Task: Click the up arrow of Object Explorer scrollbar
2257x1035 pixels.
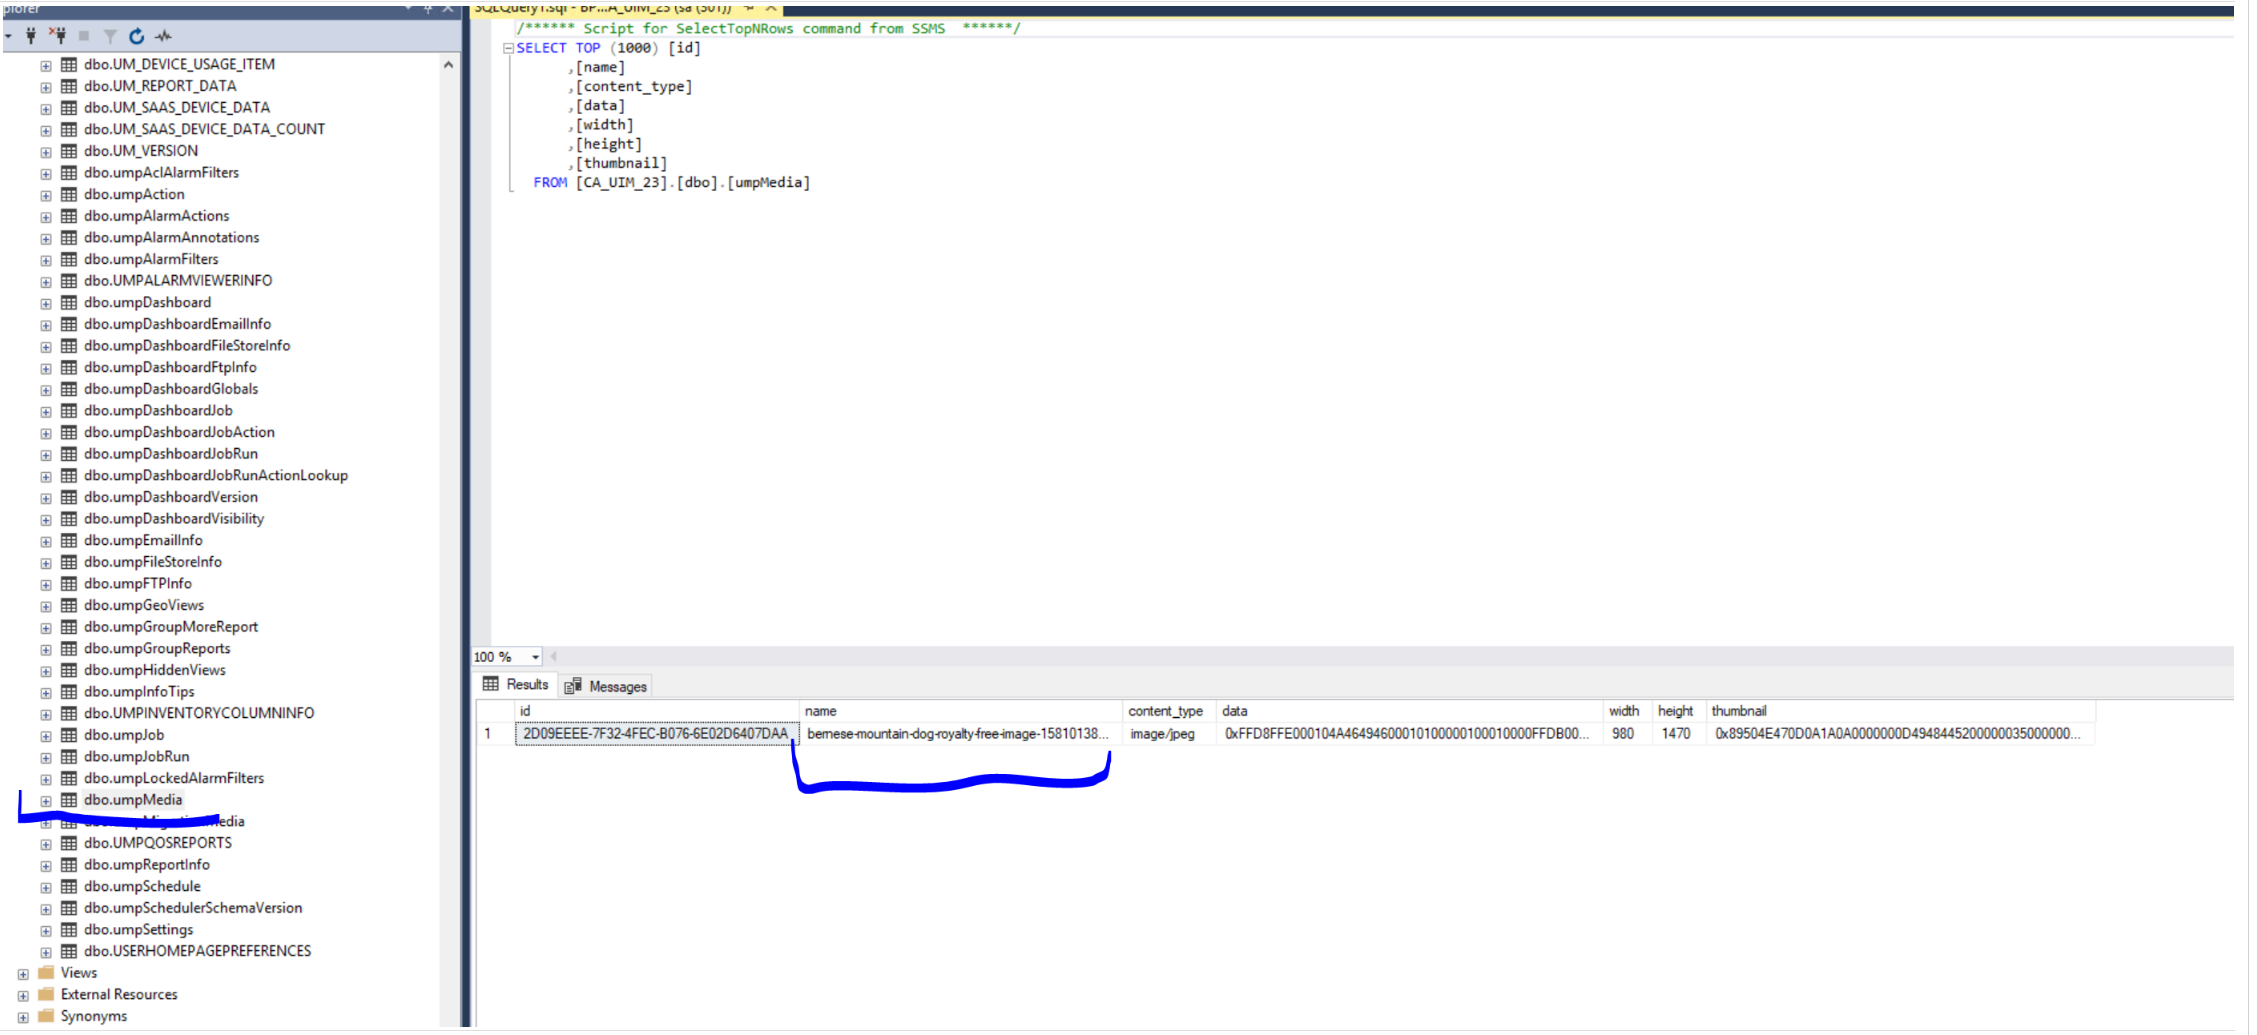Action: (x=448, y=65)
